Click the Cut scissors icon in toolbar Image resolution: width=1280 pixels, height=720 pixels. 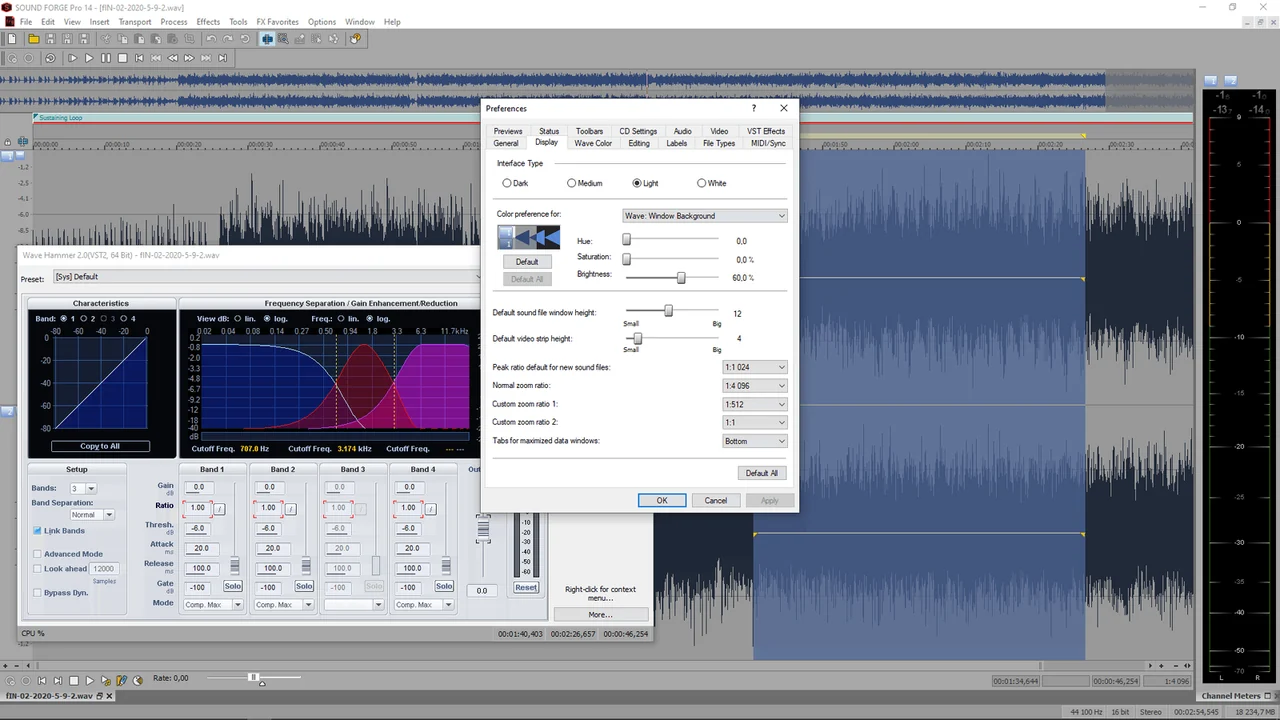pos(106,39)
